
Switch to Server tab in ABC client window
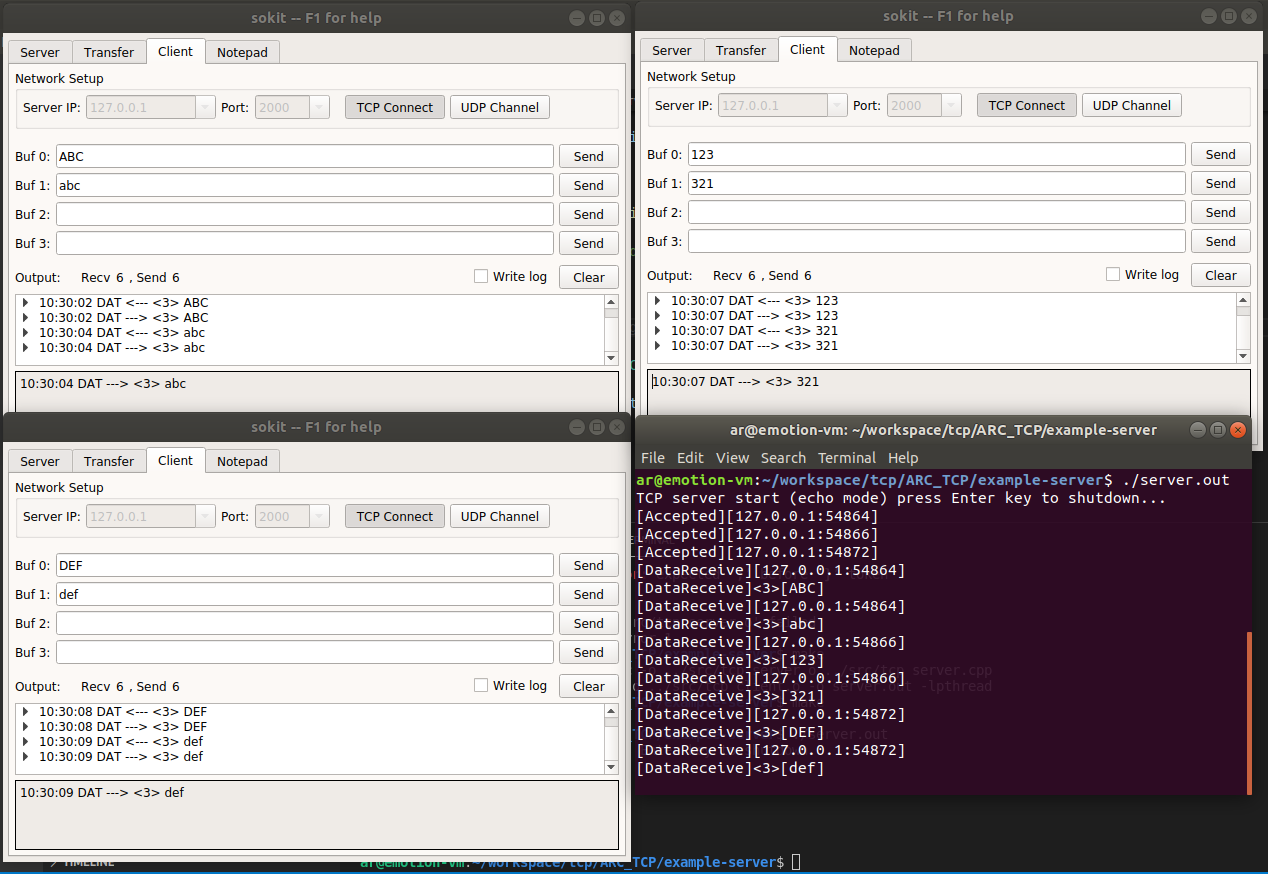(40, 52)
